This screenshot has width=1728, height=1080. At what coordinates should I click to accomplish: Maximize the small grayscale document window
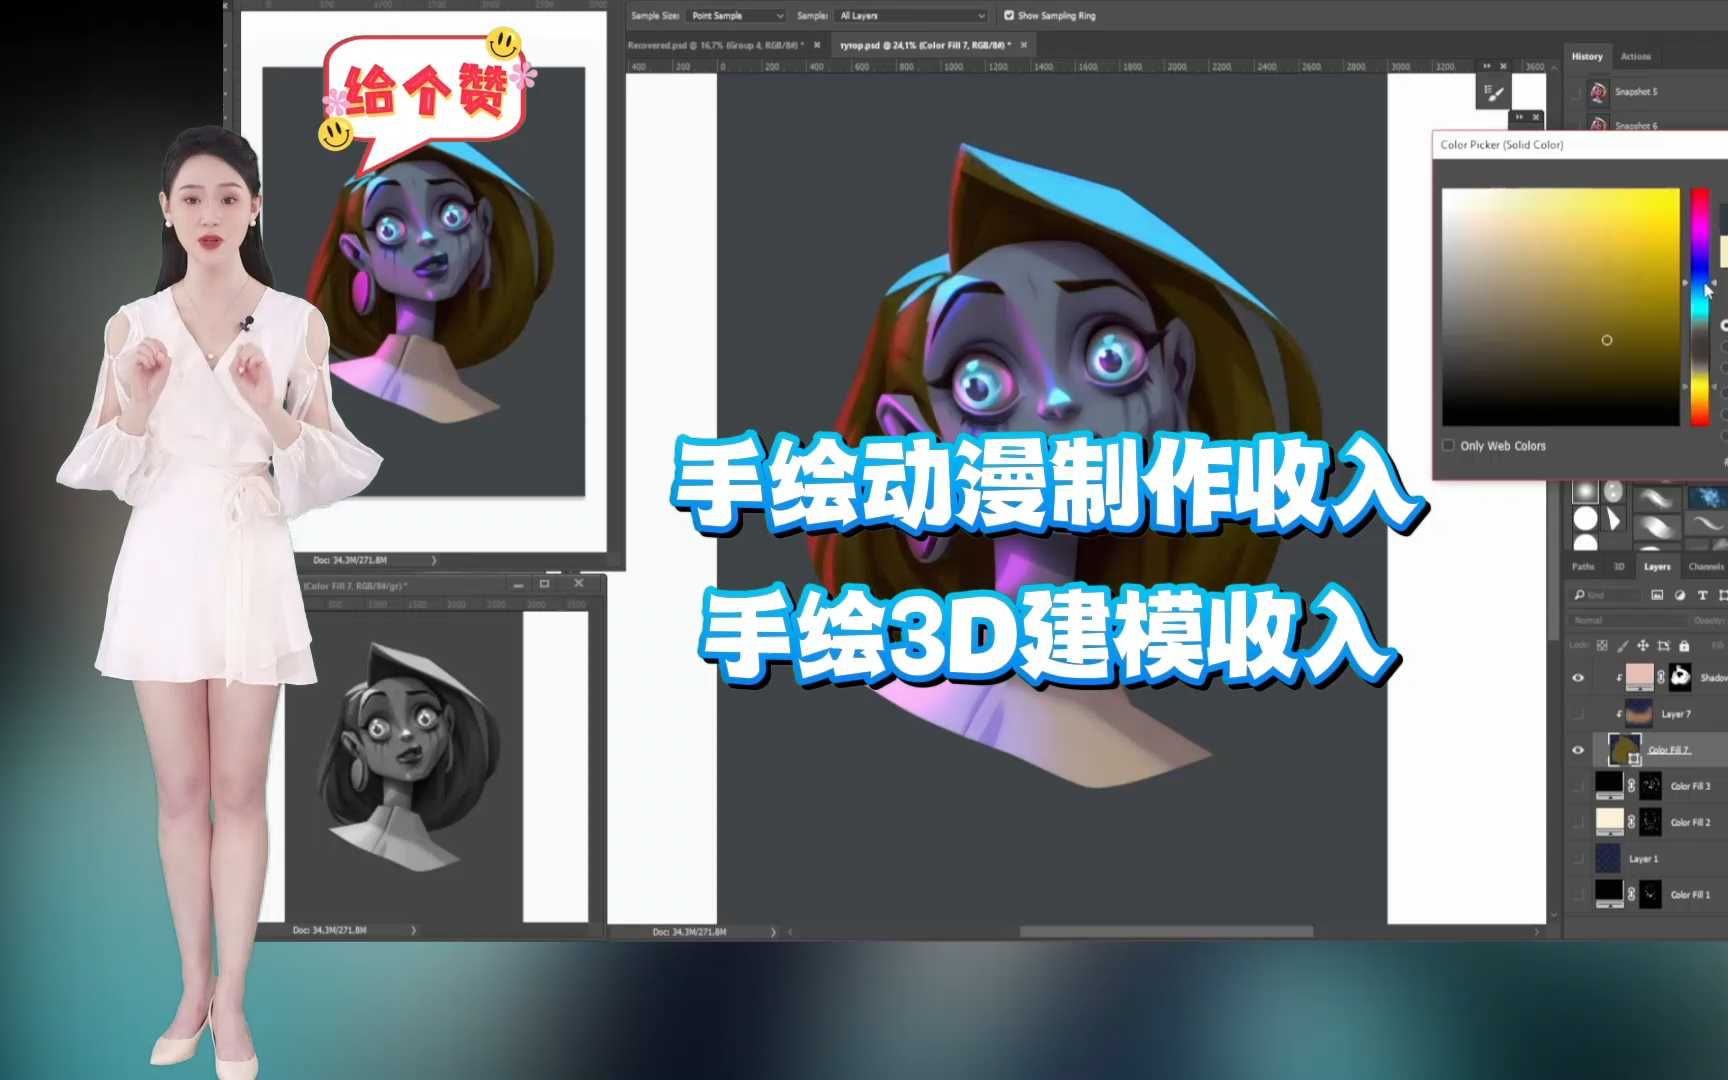click(544, 583)
